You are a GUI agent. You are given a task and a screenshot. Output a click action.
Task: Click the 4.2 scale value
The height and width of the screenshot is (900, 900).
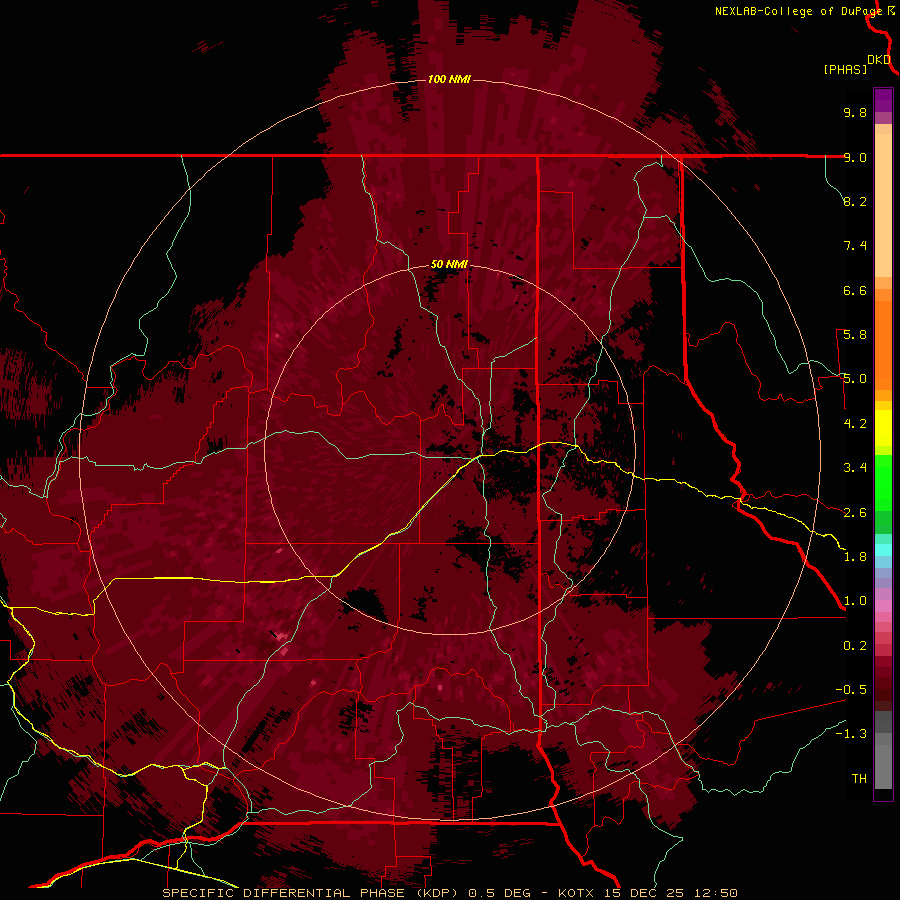(855, 424)
